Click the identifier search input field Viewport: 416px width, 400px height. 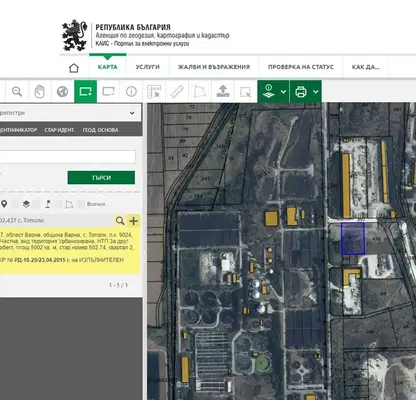pyautogui.click(x=67, y=157)
